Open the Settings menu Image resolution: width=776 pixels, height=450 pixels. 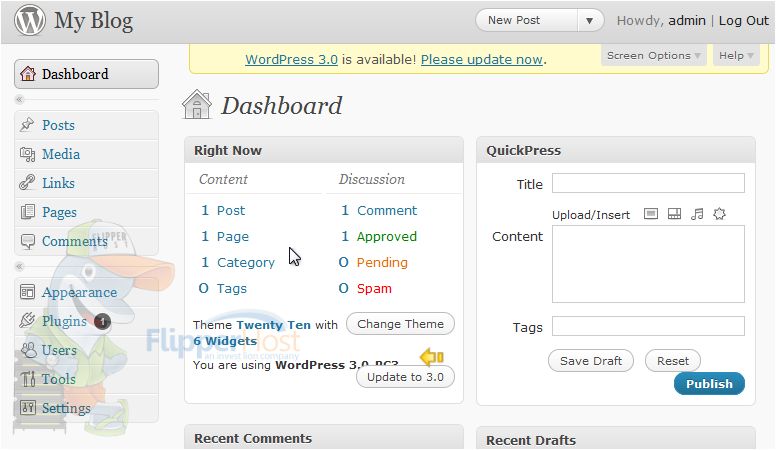click(87, 408)
